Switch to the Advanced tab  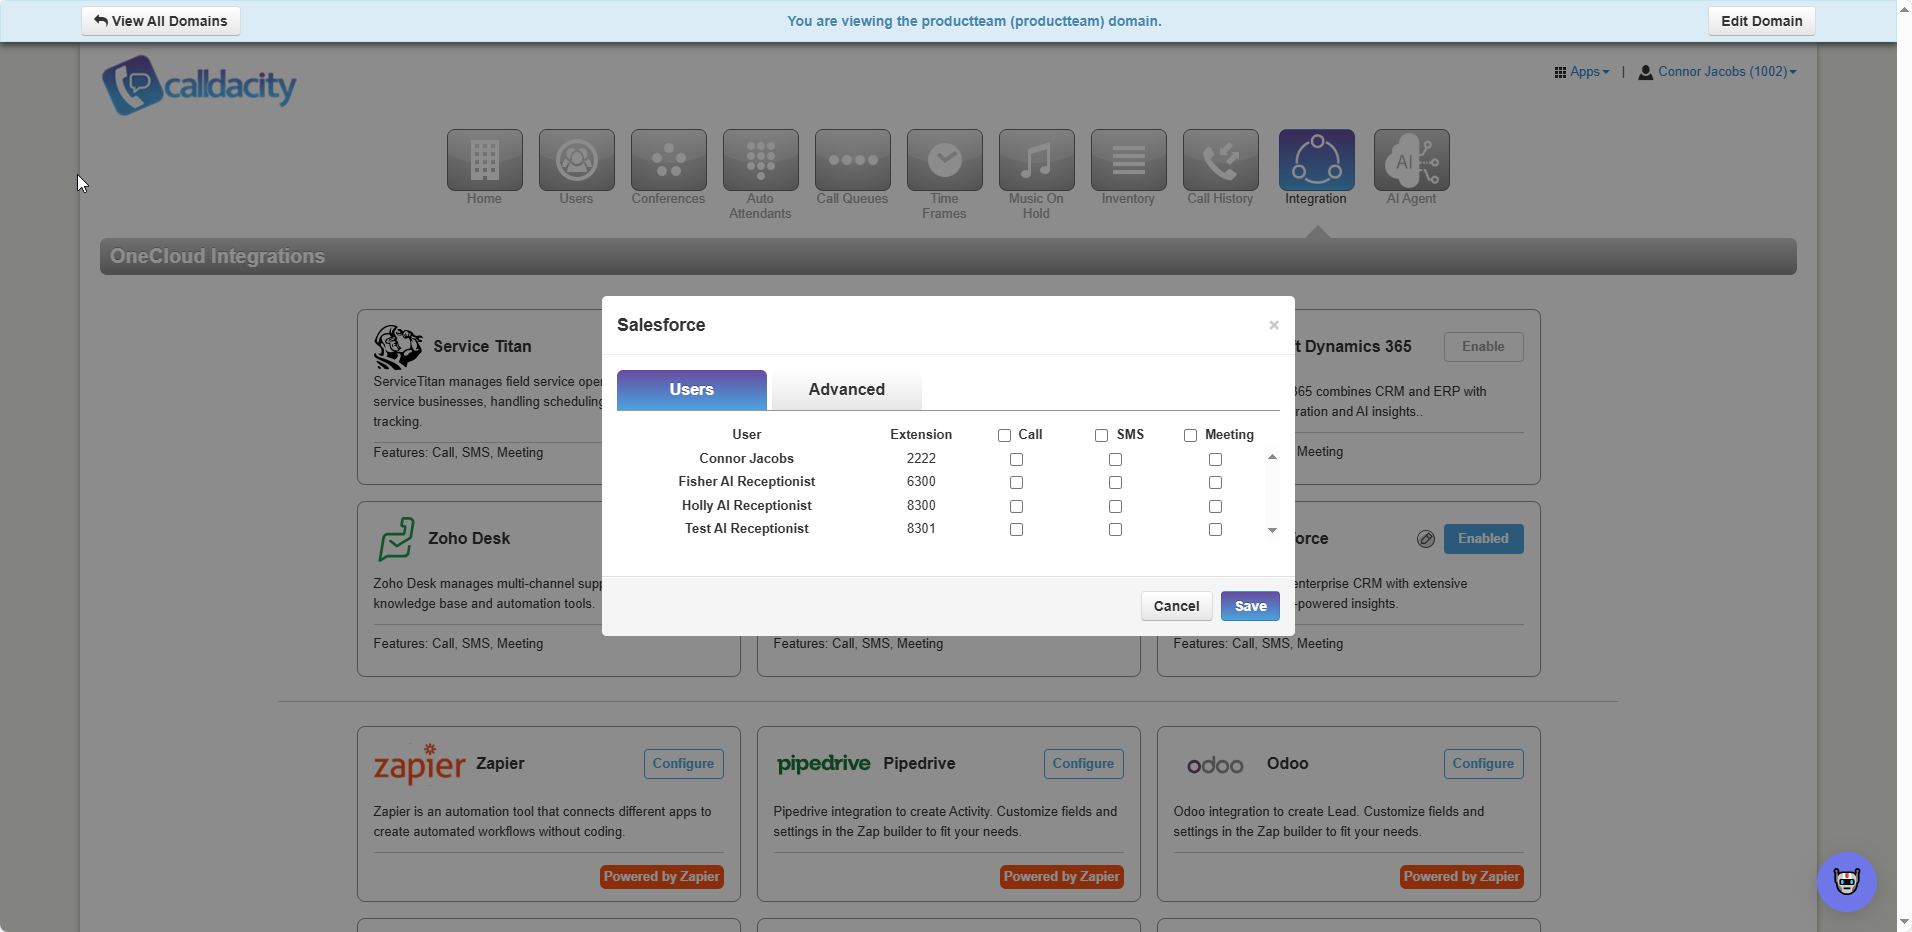pos(846,390)
